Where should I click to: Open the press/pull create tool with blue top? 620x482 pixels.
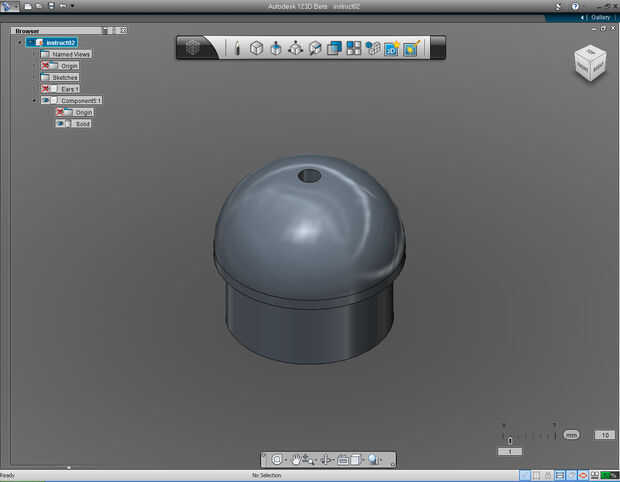click(276, 49)
